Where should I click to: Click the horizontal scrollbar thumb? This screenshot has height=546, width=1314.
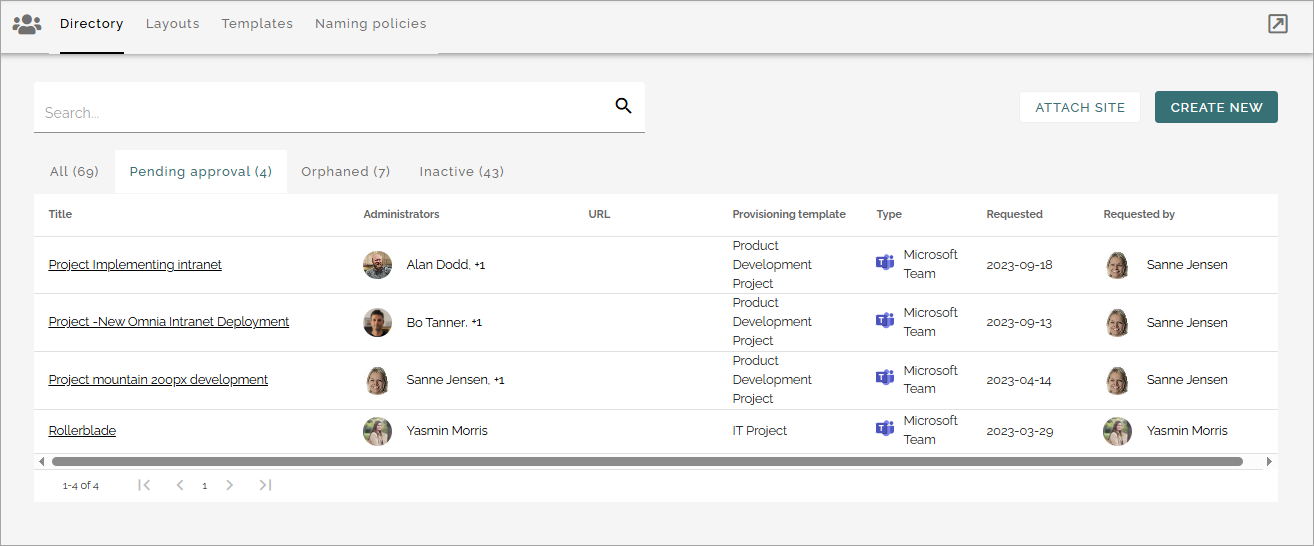647,462
